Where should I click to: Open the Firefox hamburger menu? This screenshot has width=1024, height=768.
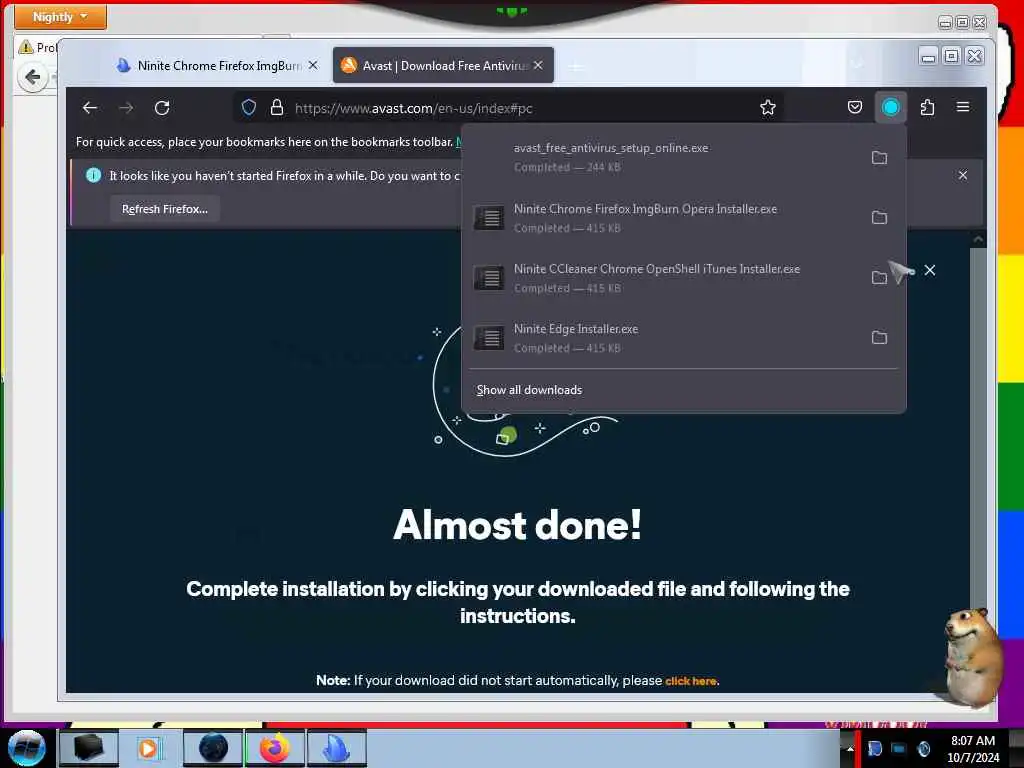(963, 107)
